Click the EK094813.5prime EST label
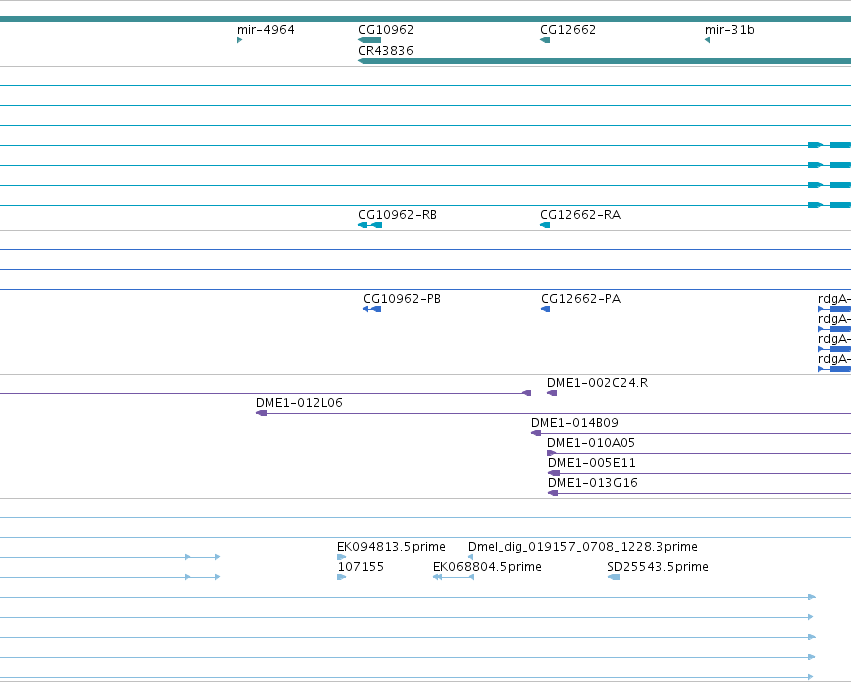Image resolution: width=851 pixels, height=682 pixels. coord(391,547)
